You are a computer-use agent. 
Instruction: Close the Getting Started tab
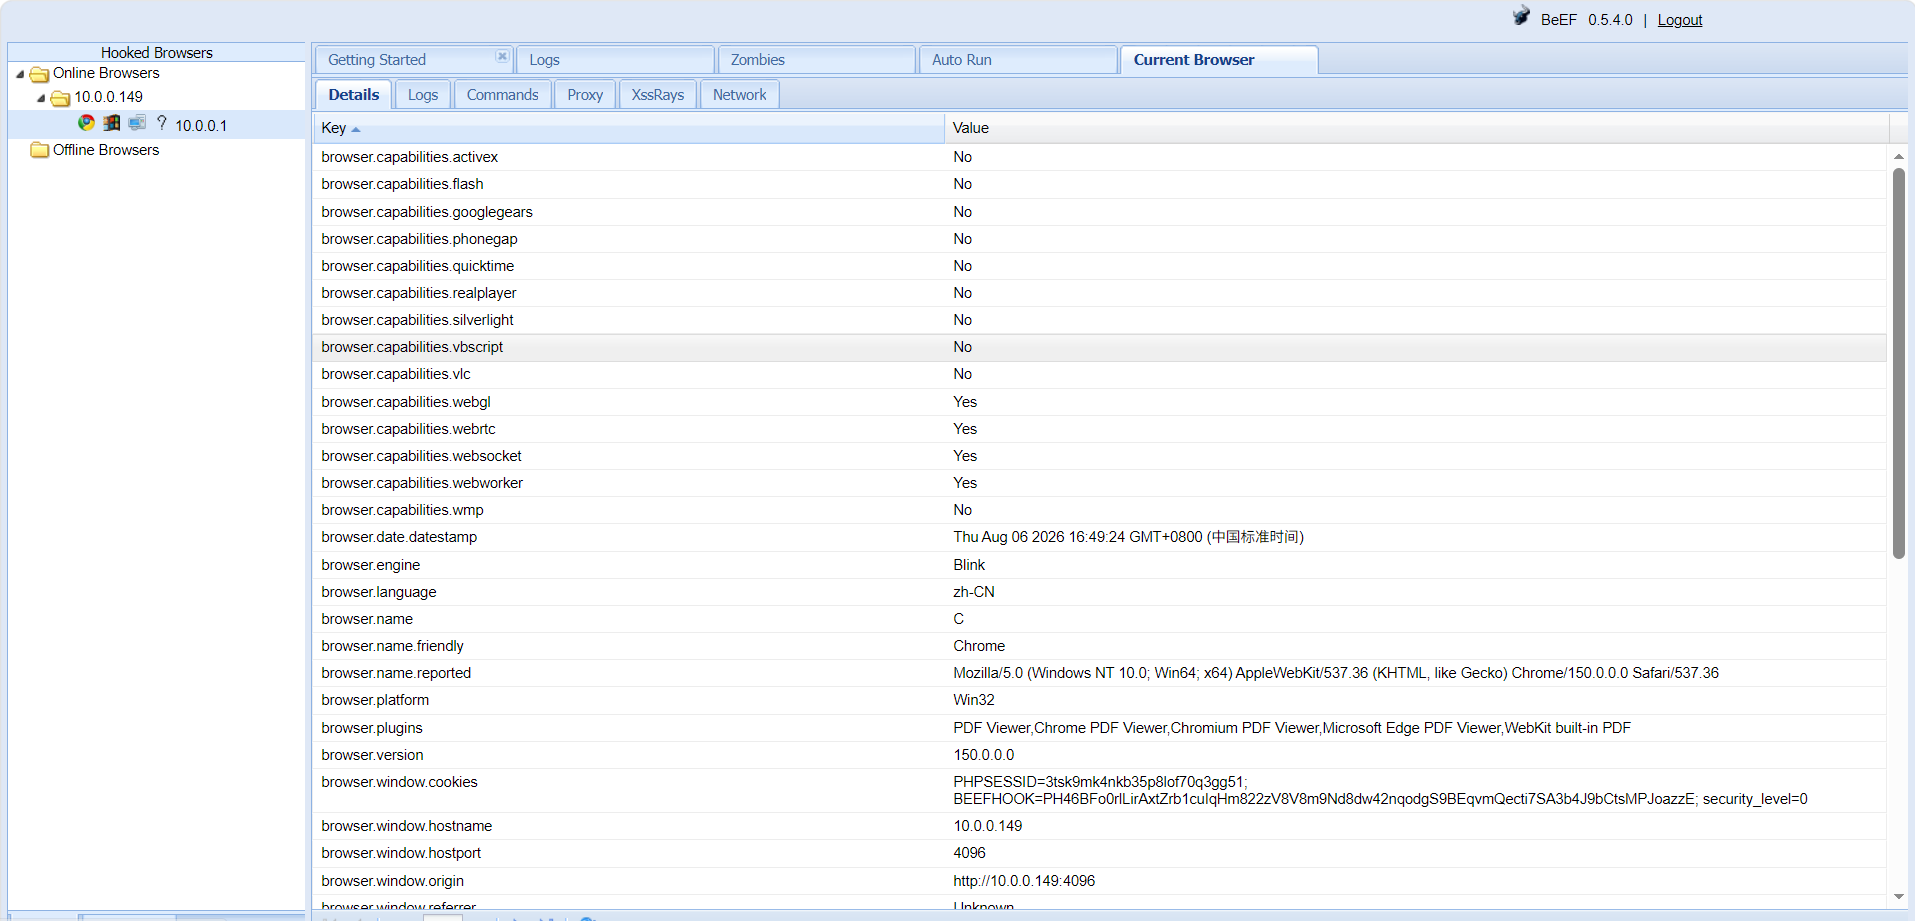pyautogui.click(x=502, y=56)
